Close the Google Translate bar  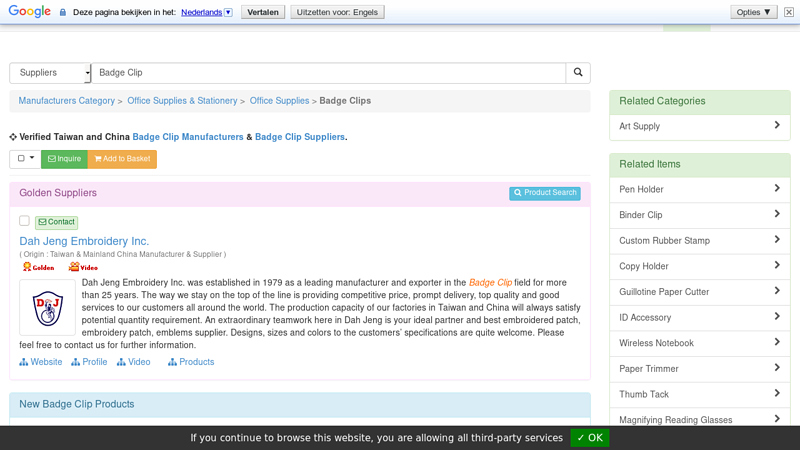[789, 12]
